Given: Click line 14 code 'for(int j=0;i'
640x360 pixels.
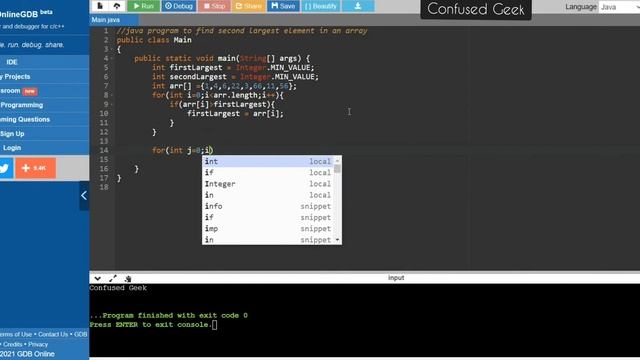Looking at the screenshot, I should [182, 150].
